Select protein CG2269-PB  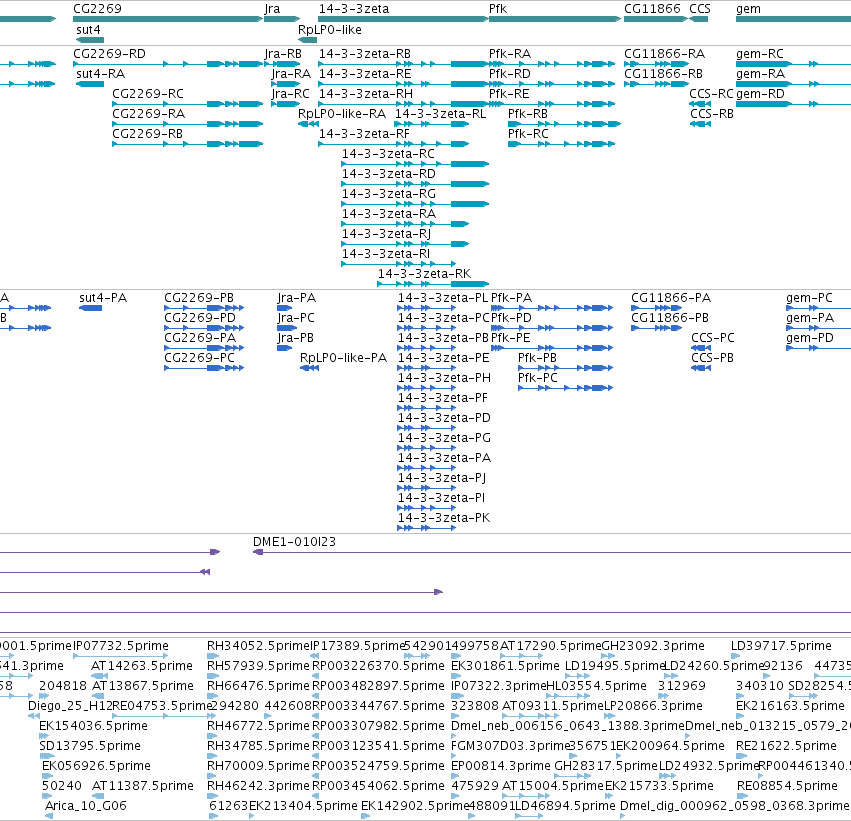204,308
